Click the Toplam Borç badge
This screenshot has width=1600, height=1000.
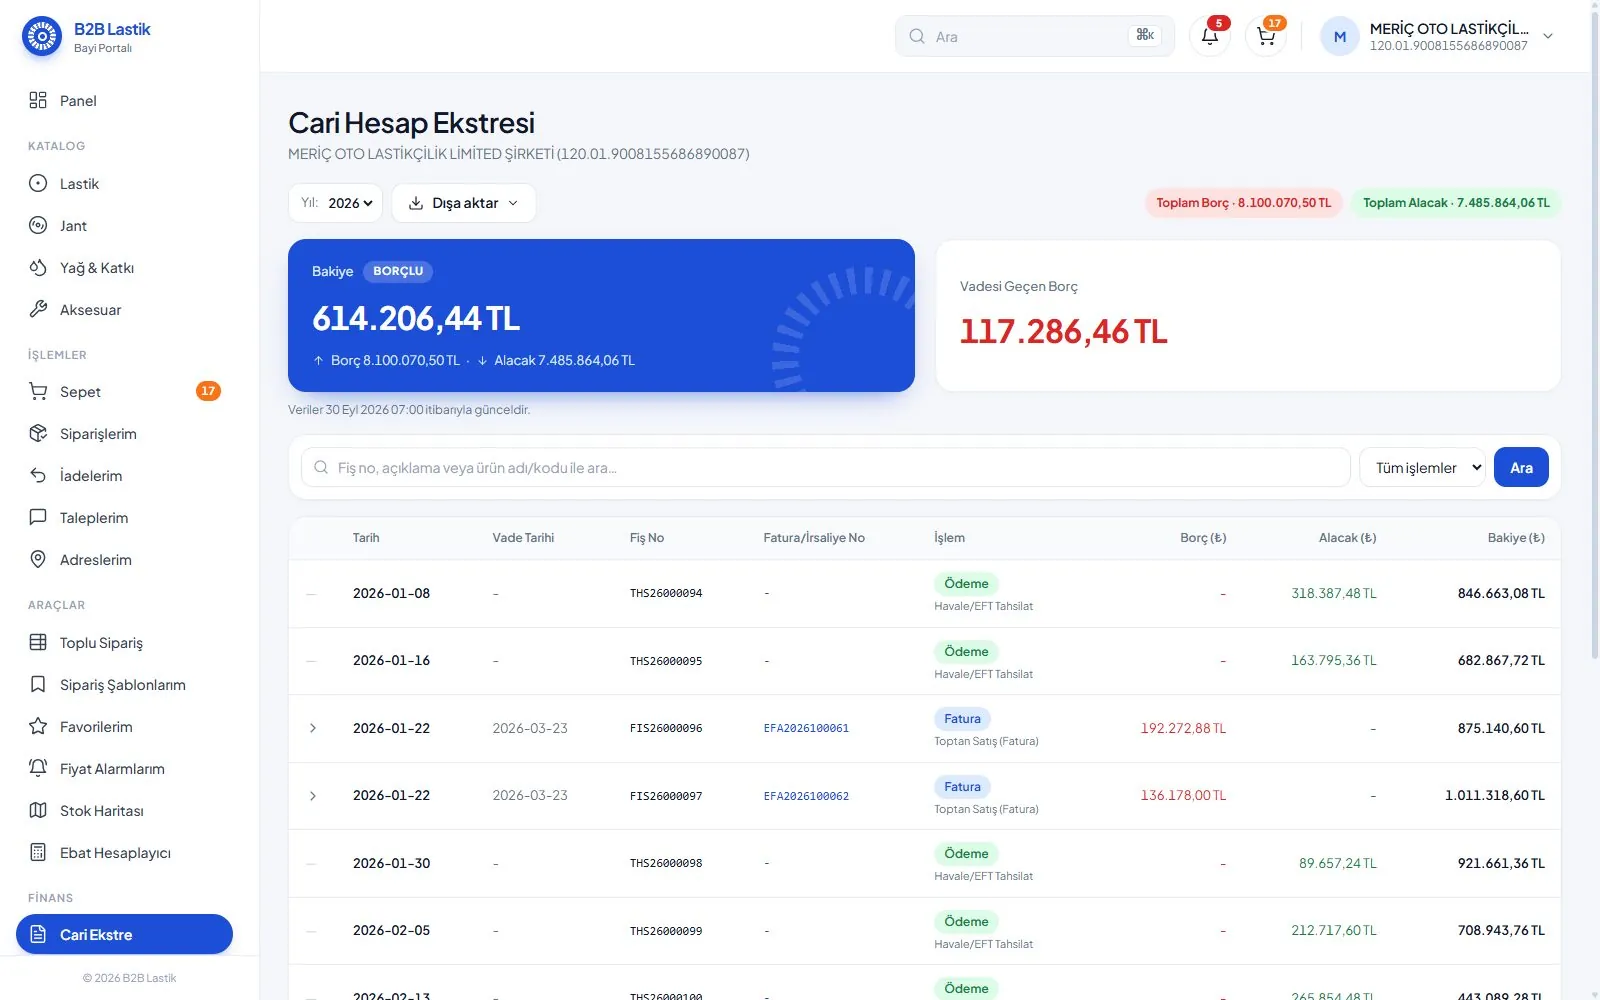click(x=1243, y=203)
